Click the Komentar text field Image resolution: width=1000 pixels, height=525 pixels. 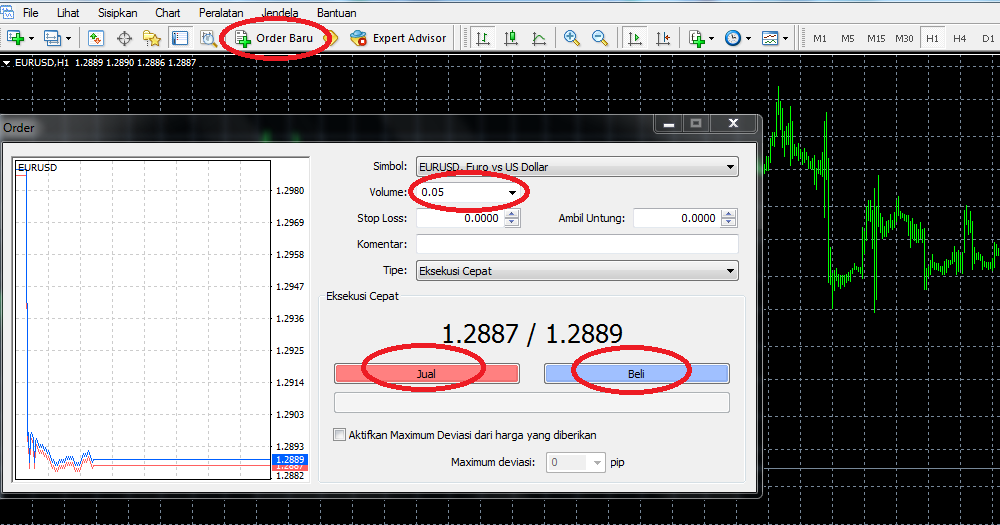point(577,244)
